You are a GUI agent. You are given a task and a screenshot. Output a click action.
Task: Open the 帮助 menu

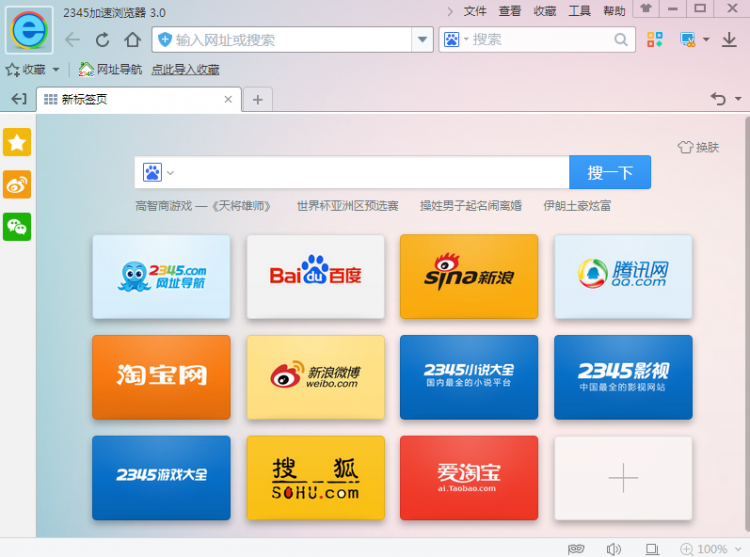pyautogui.click(x=615, y=11)
